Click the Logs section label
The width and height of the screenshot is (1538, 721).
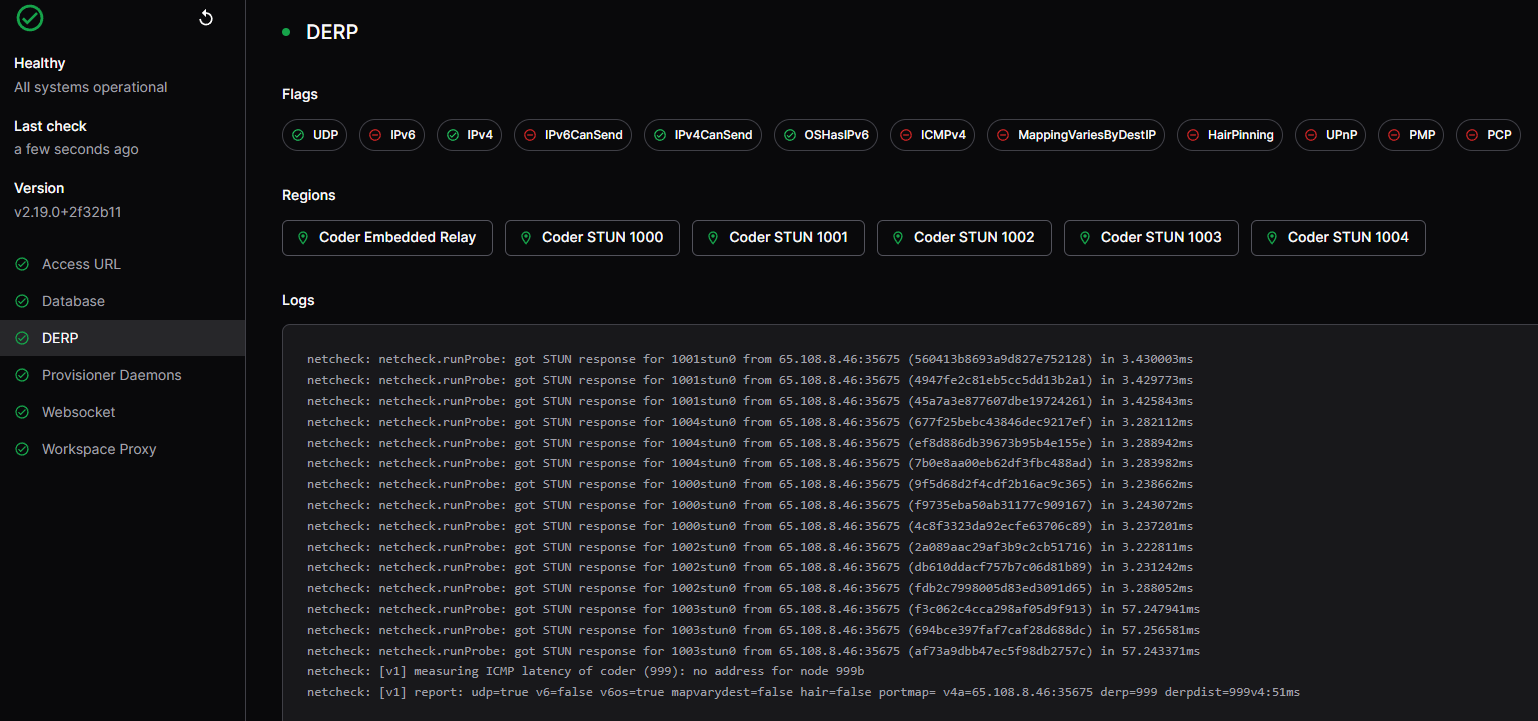point(298,300)
